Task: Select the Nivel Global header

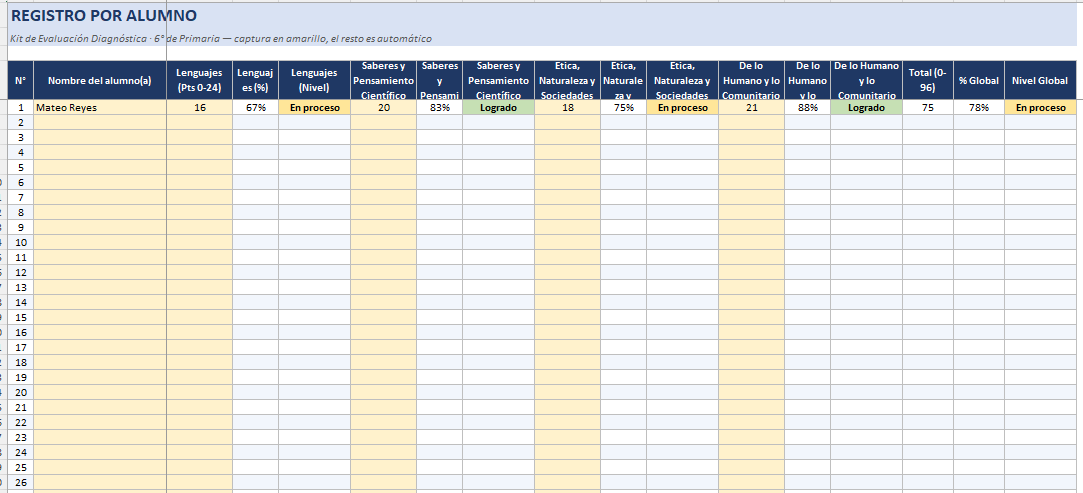Action: tap(1039, 80)
